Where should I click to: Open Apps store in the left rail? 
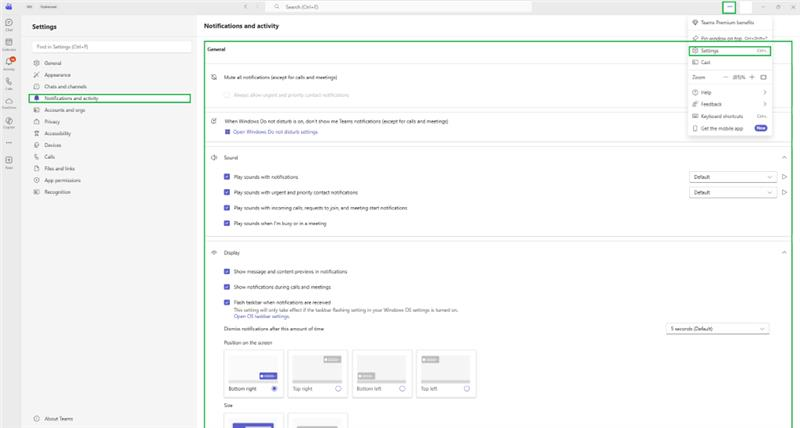9,162
